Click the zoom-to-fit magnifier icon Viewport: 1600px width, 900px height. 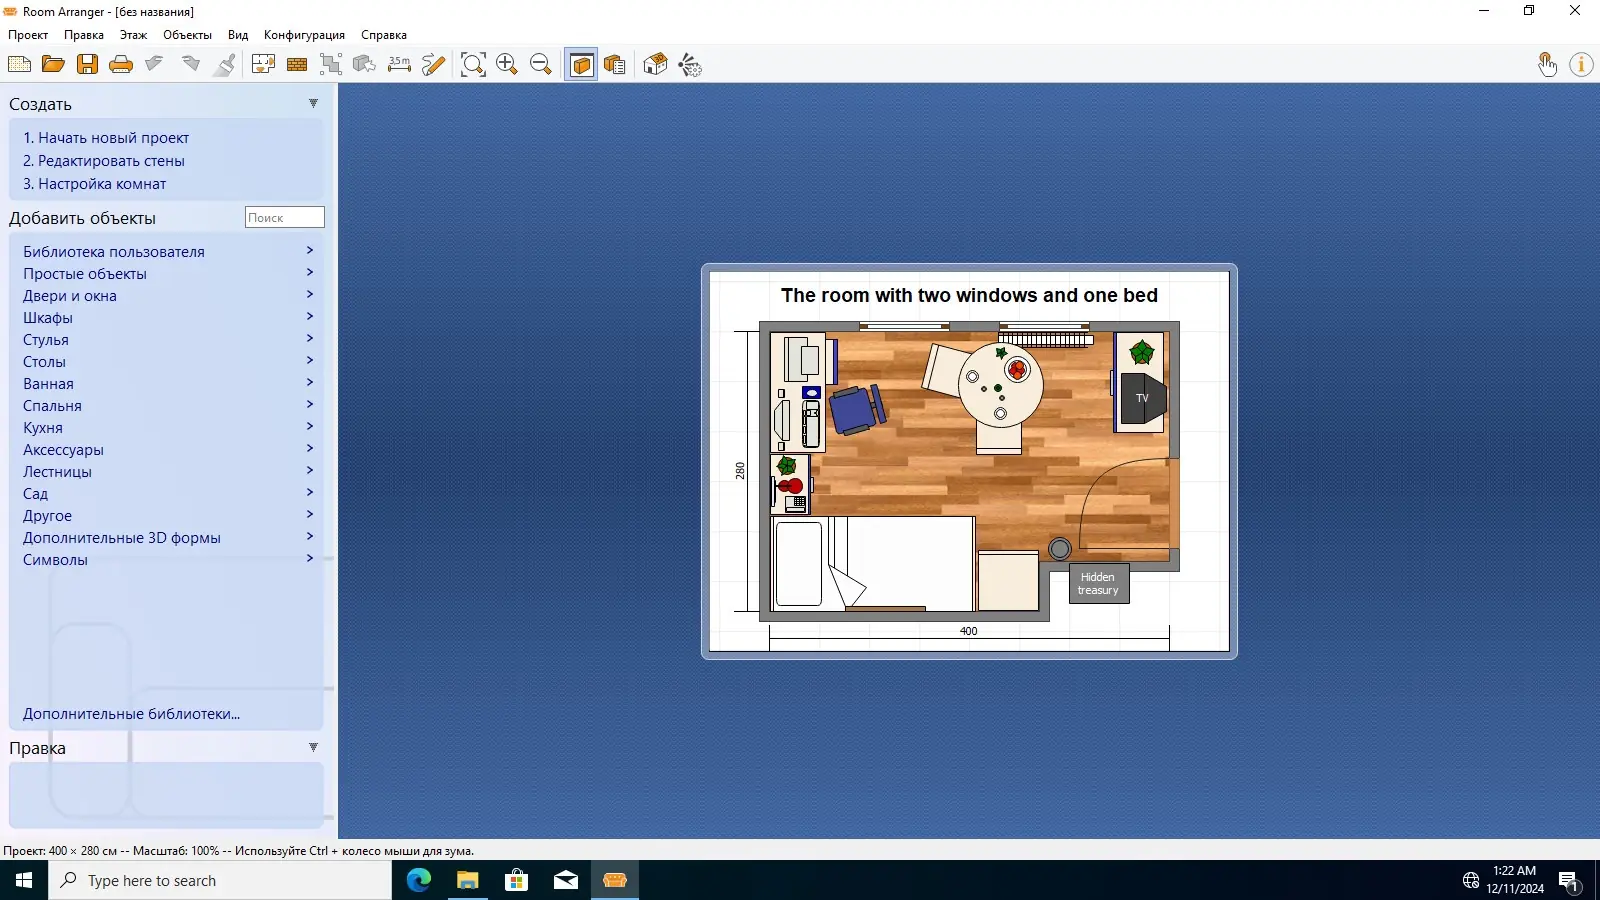click(473, 65)
